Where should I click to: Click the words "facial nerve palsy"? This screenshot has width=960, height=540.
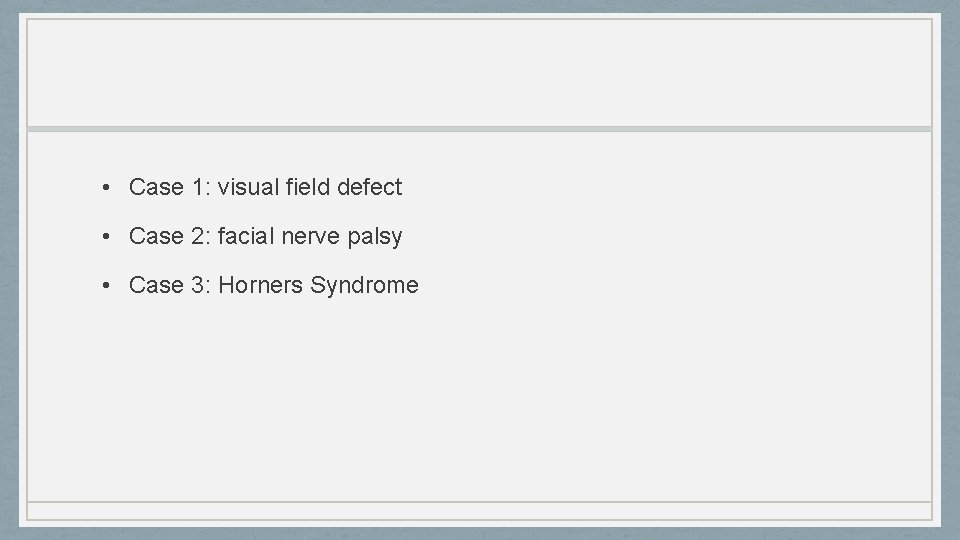[310, 236]
